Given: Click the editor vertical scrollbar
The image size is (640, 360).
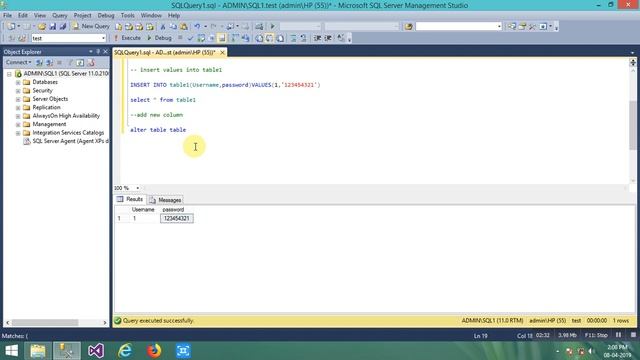Looking at the screenshot, I should click(632, 125).
